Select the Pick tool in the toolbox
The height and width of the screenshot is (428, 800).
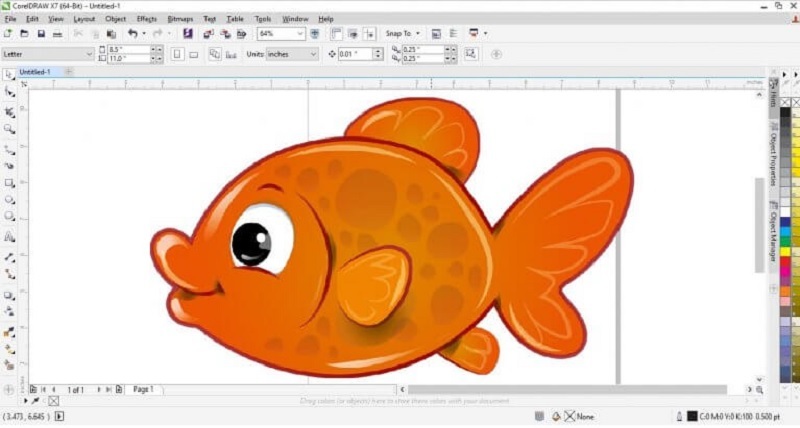pyautogui.click(x=9, y=75)
